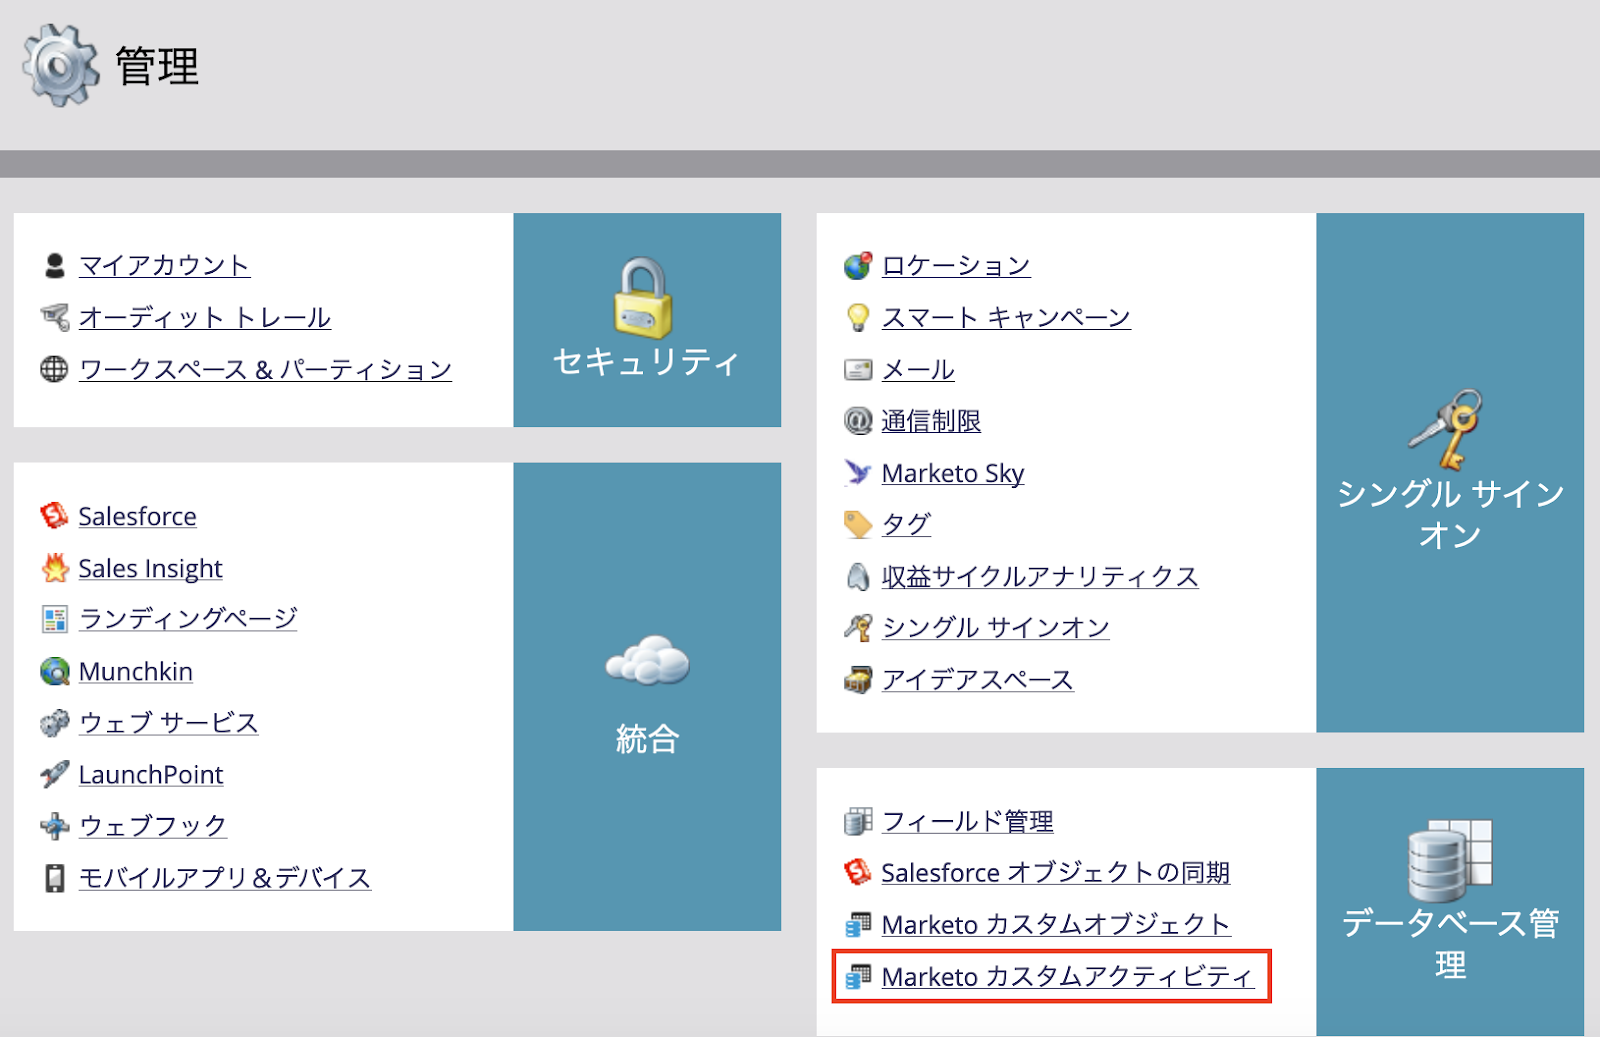The width and height of the screenshot is (1600, 1037).
Task: Click the LaunchPoint rocket icon
Action: click(x=54, y=774)
